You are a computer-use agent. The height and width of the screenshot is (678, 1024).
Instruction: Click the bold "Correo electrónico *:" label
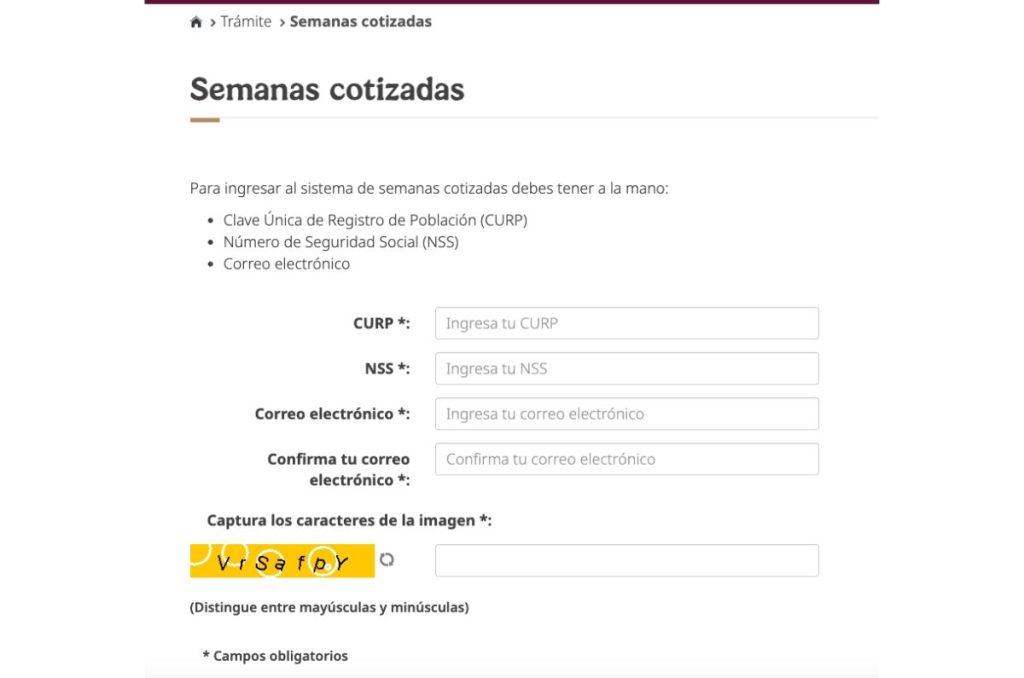pyautogui.click(x=332, y=414)
